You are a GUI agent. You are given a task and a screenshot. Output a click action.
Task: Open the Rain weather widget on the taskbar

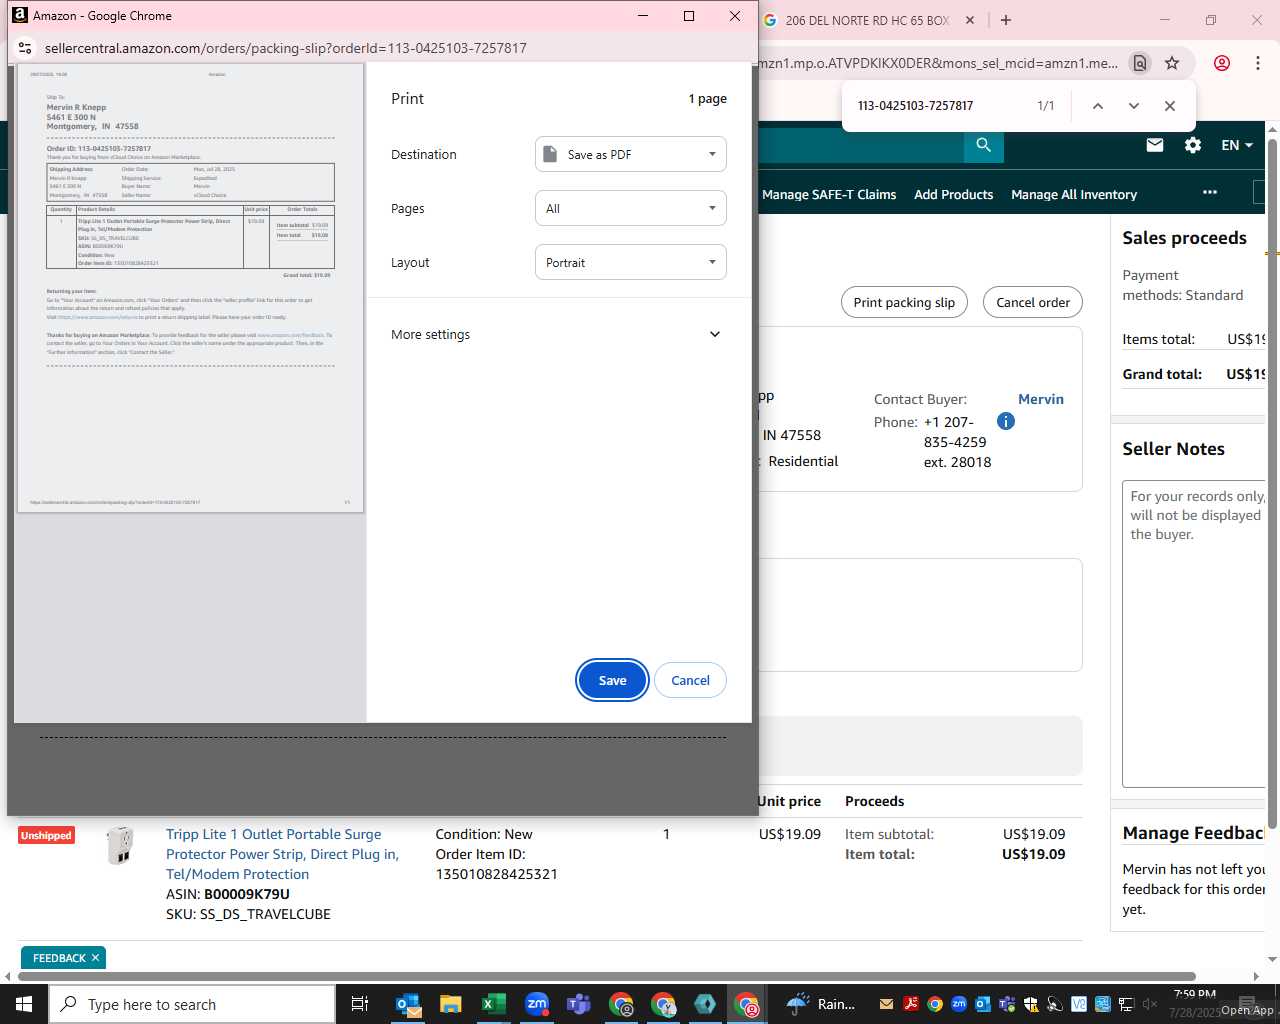click(x=822, y=1004)
